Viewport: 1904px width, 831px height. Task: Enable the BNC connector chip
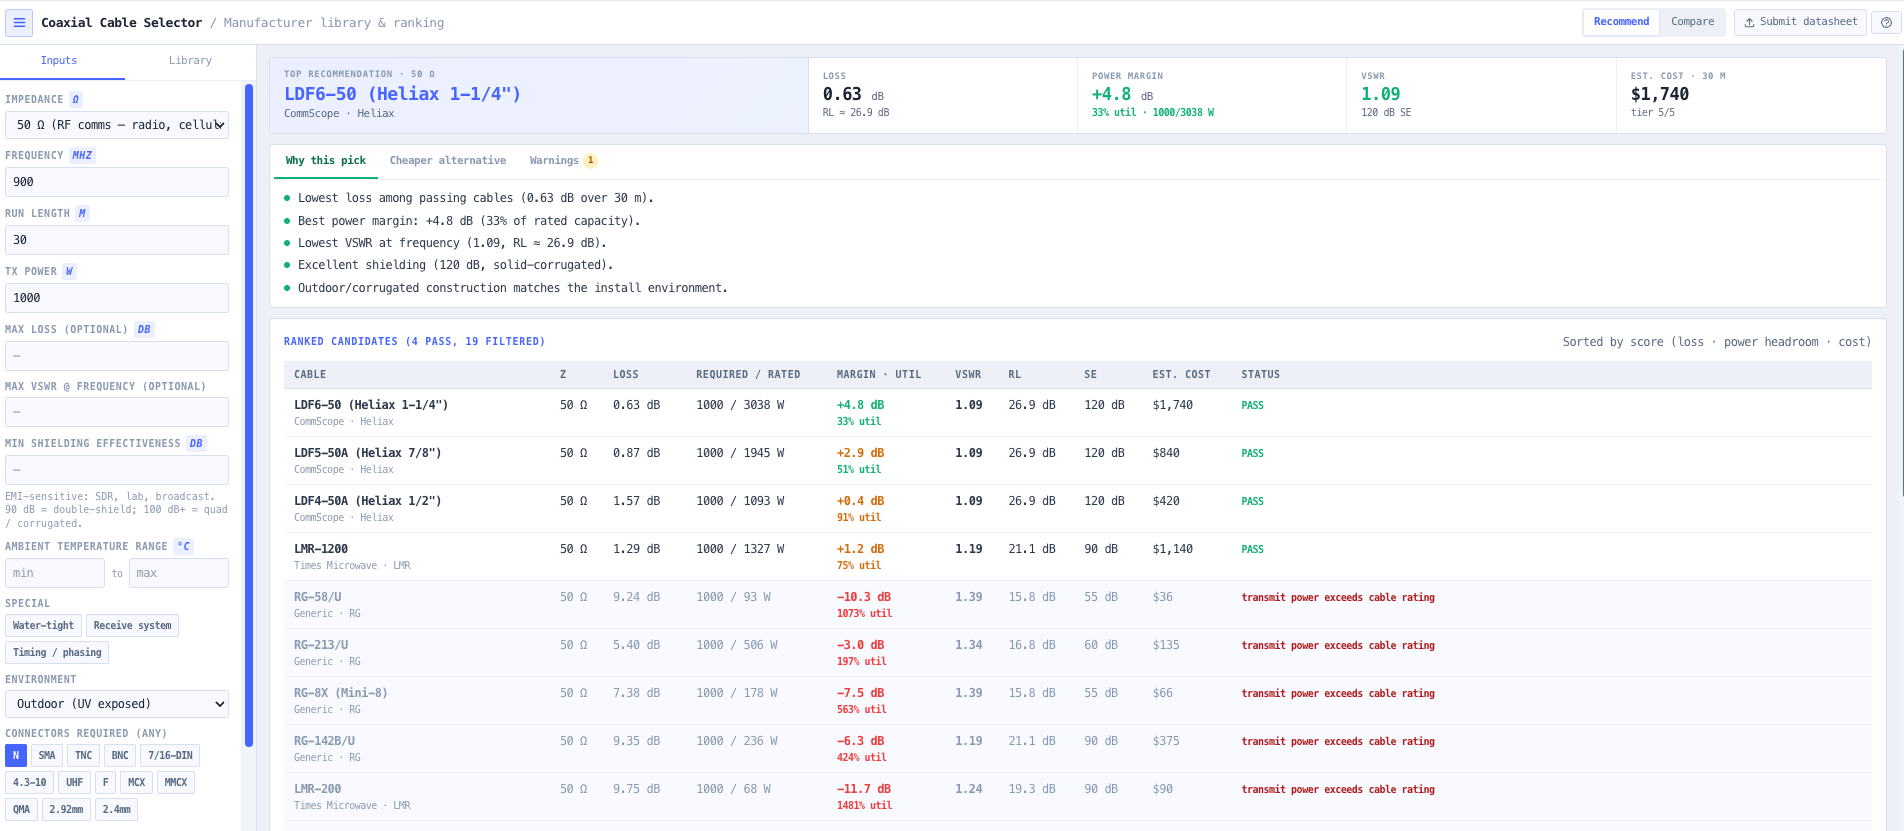pos(120,756)
